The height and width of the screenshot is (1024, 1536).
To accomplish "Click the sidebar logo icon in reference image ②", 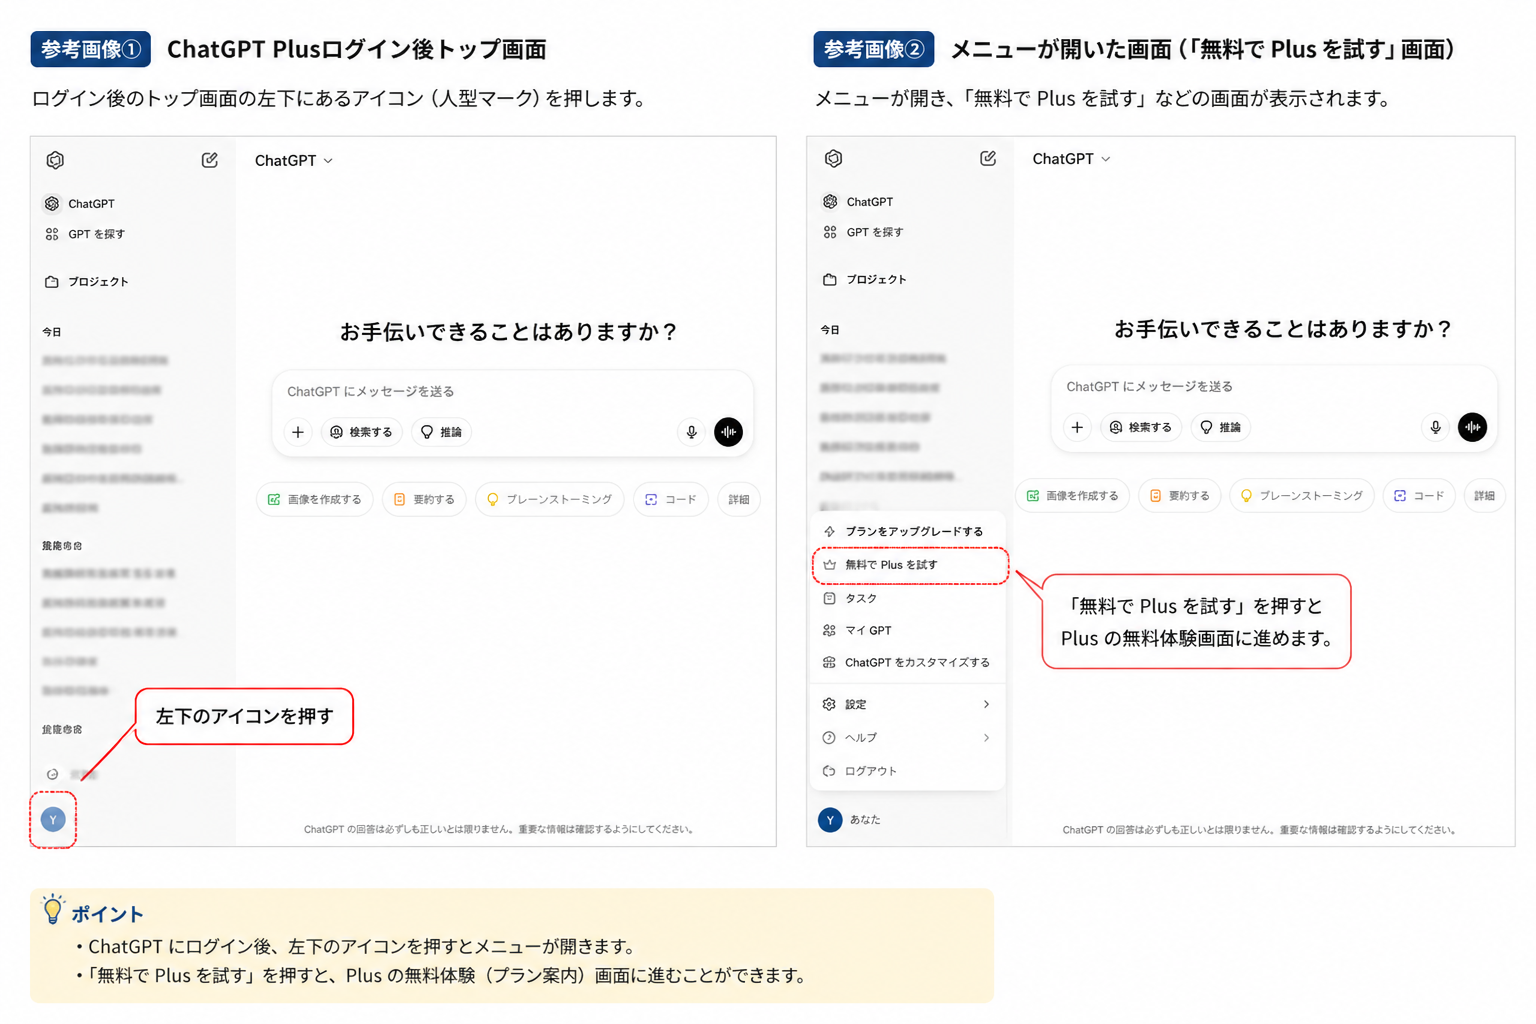I will coord(833,158).
